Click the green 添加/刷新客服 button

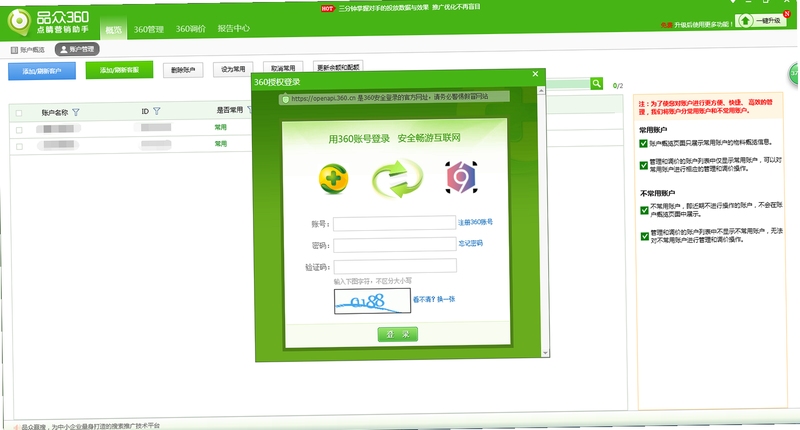(x=119, y=70)
